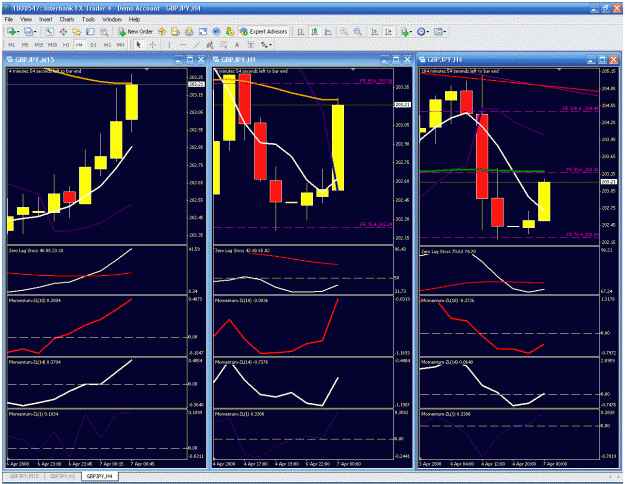Expand the Profiles dropdown arrow

[x=35, y=32]
